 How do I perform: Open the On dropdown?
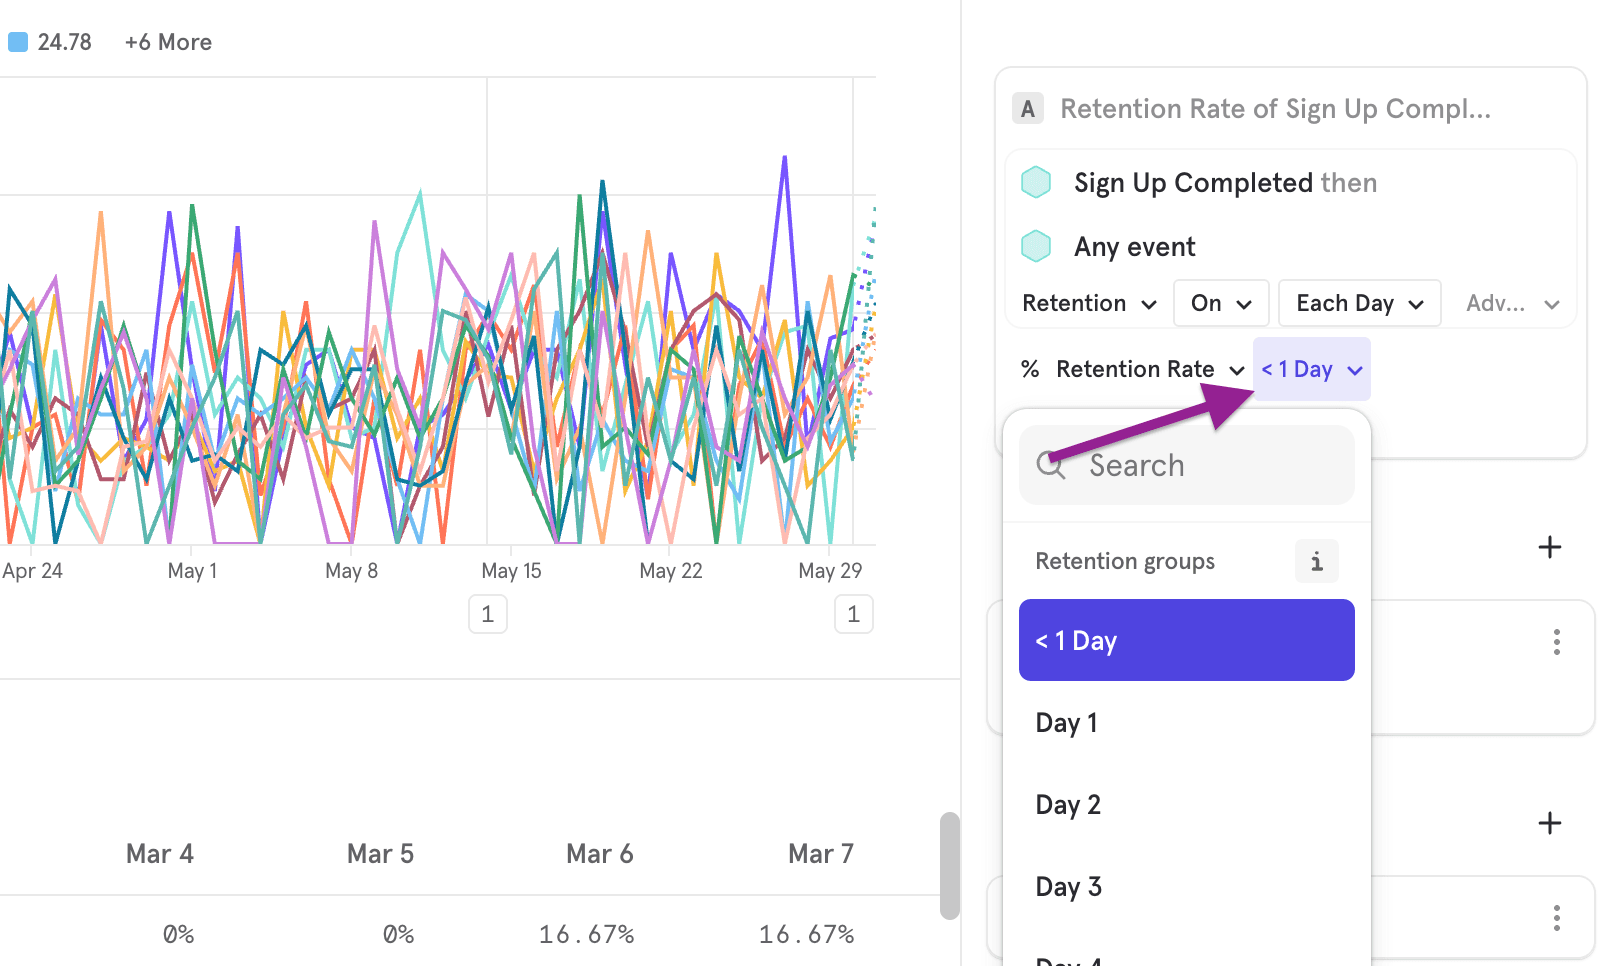point(1220,303)
